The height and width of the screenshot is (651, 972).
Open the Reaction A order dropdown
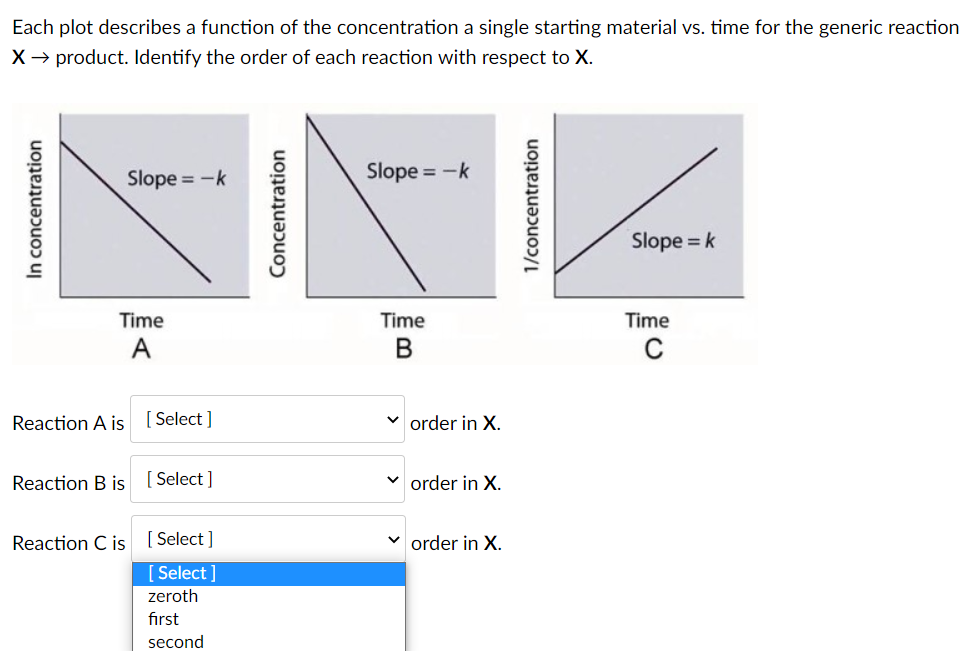(266, 418)
